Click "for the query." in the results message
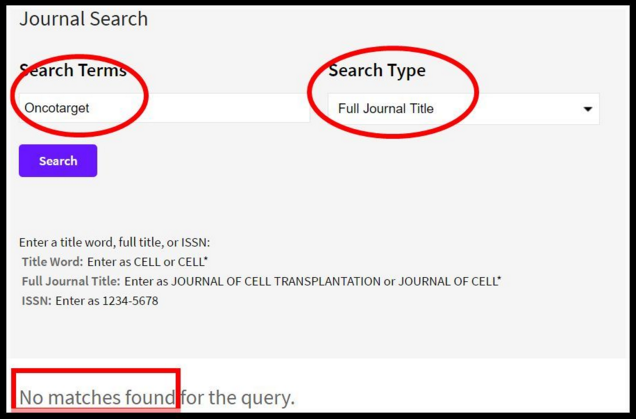 [x=238, y=397]
